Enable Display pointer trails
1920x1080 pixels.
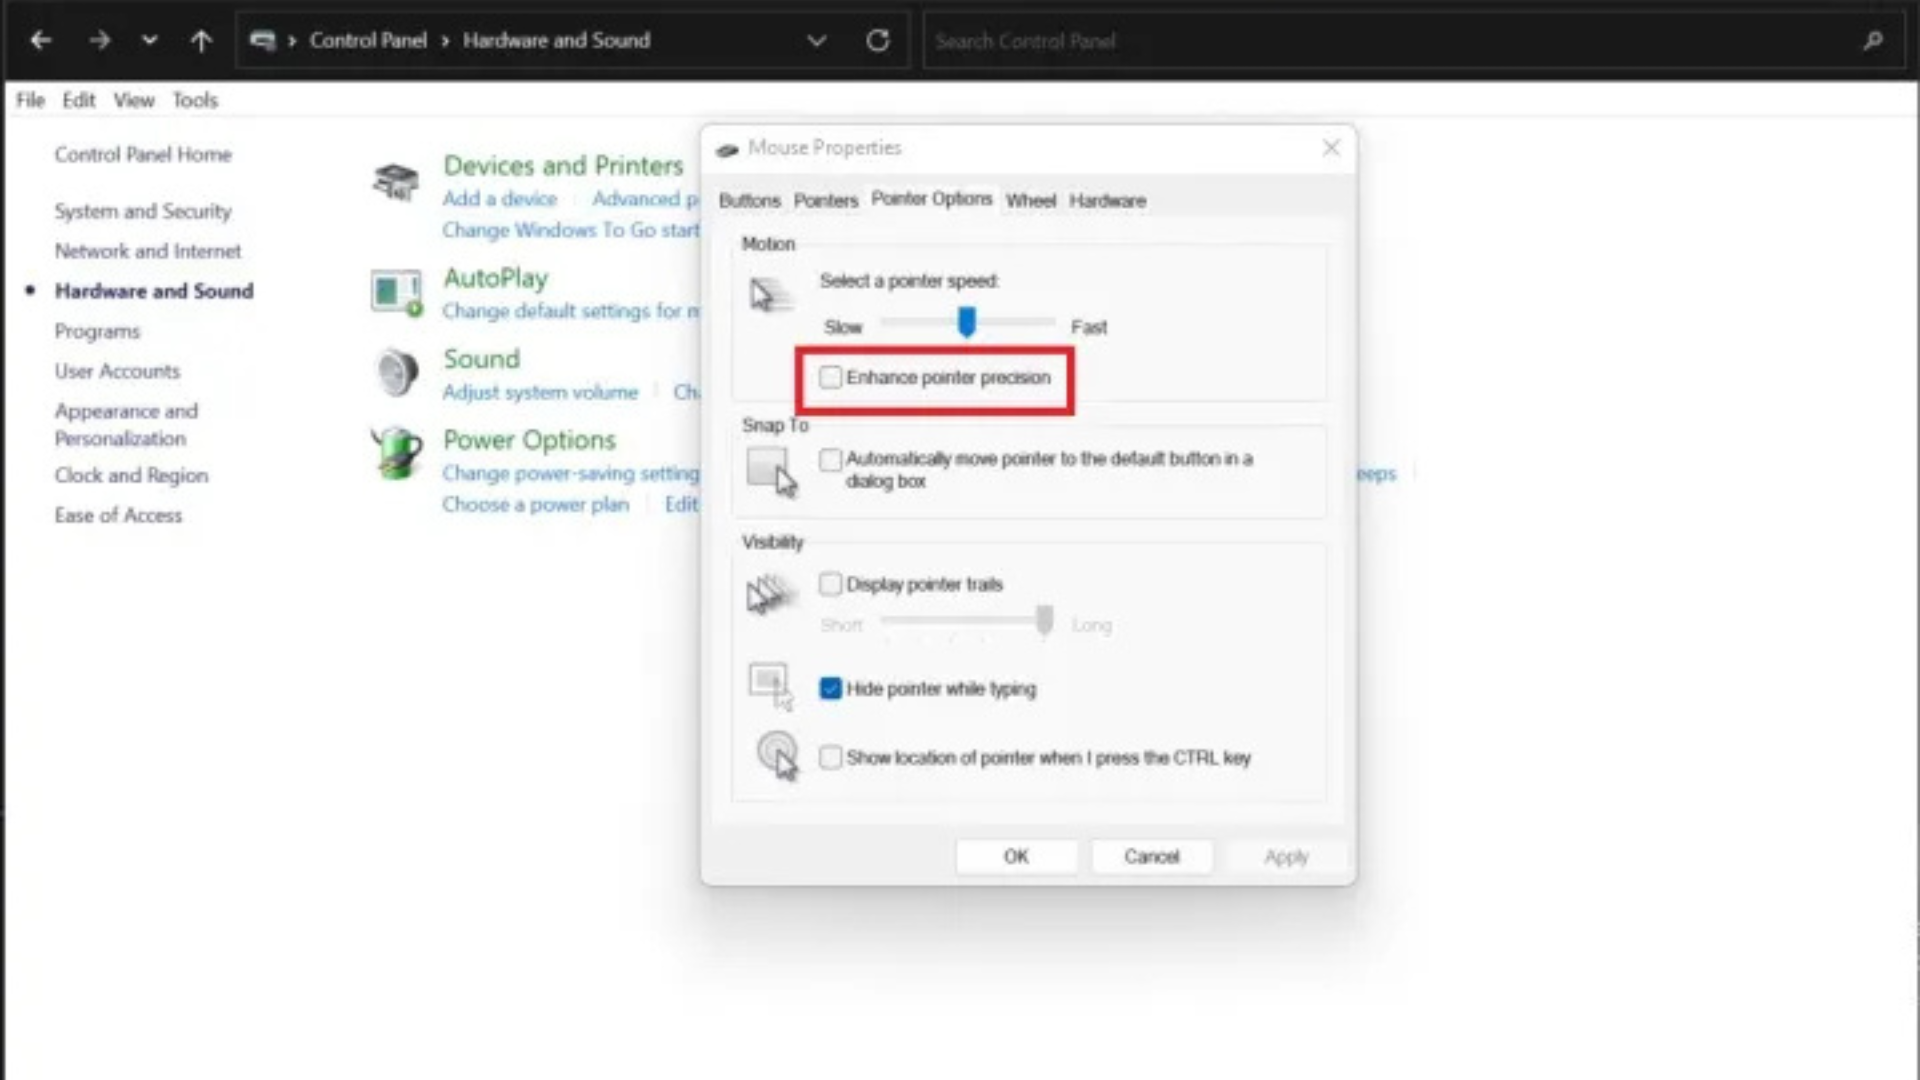click(x=830, y=584)
